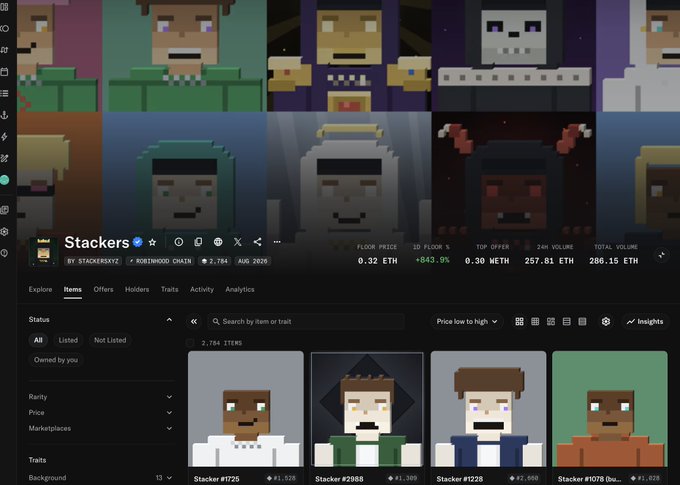Open the swap arrows icon in sidebar

[x=4, y=50]
